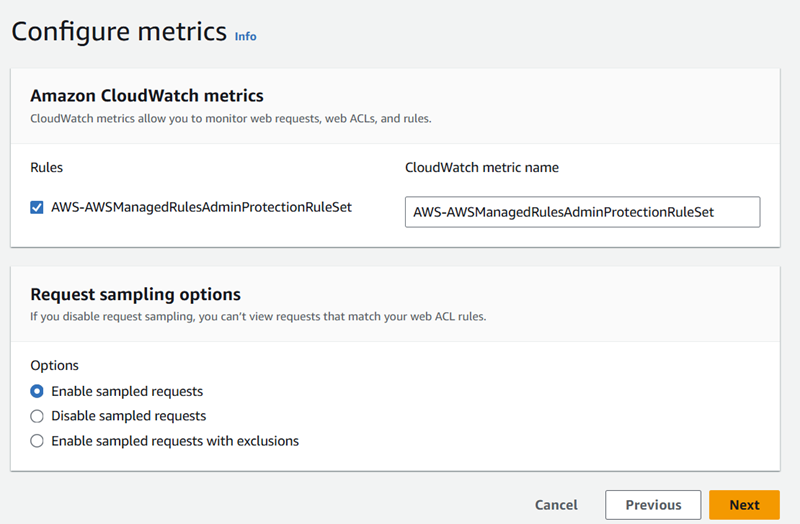Click the Amazon CloudWatch metrics section heading
800x524 pixels.
tap(147, 95)
